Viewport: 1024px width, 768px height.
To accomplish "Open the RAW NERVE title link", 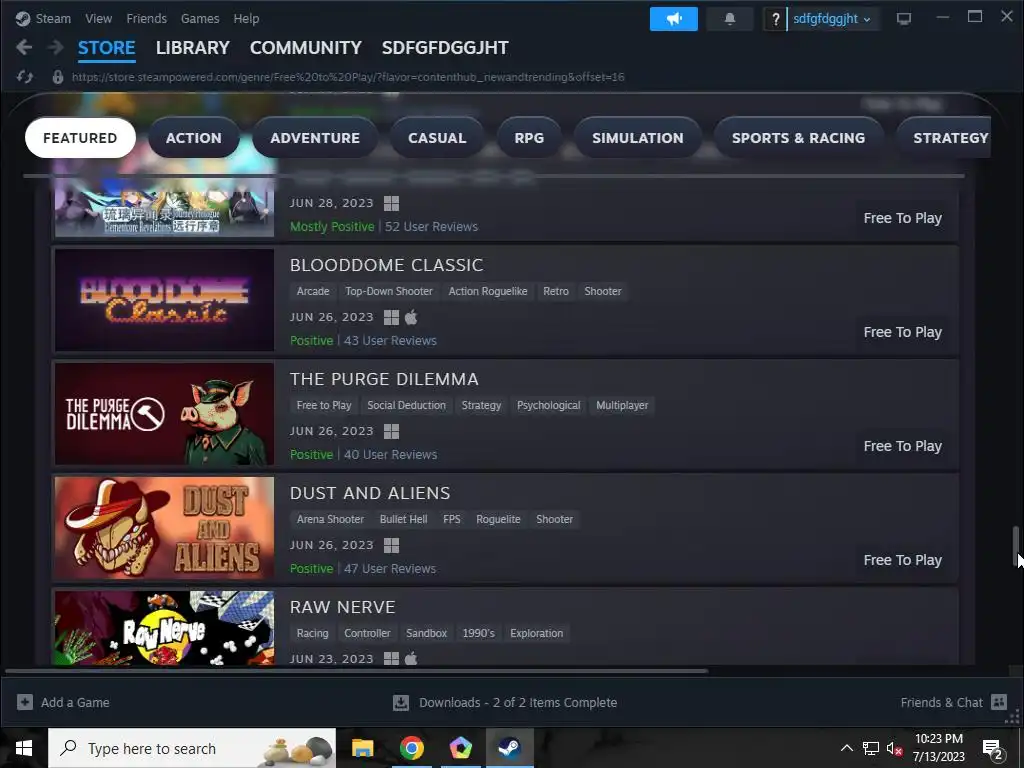I will tap(343, 607).
